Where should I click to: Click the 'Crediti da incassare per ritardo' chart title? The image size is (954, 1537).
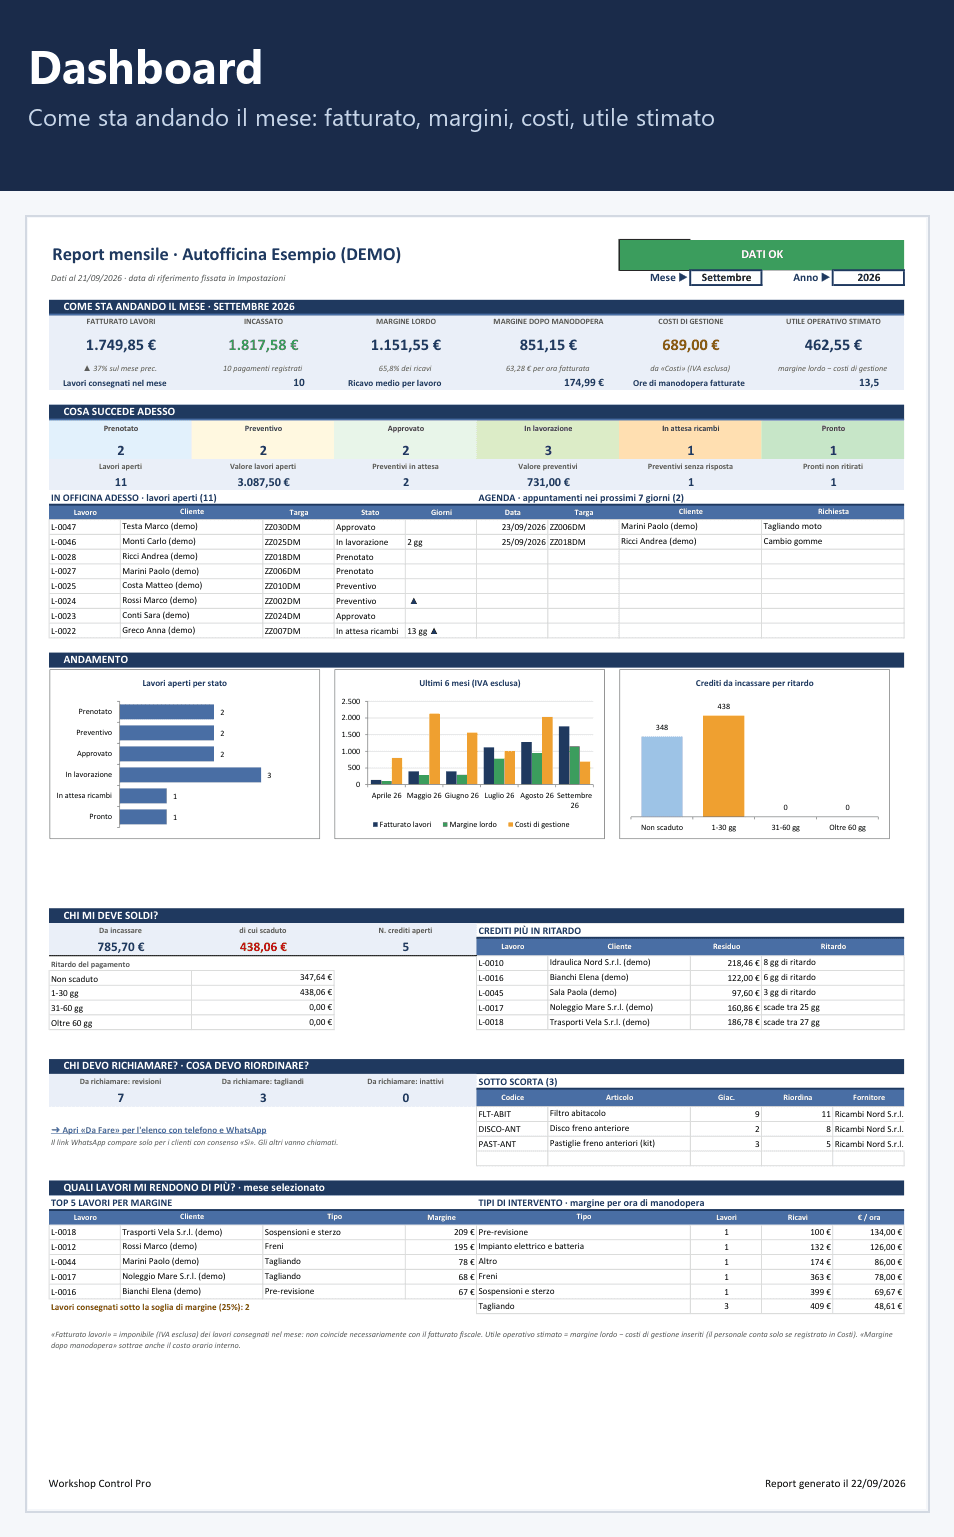coord(755,683)
